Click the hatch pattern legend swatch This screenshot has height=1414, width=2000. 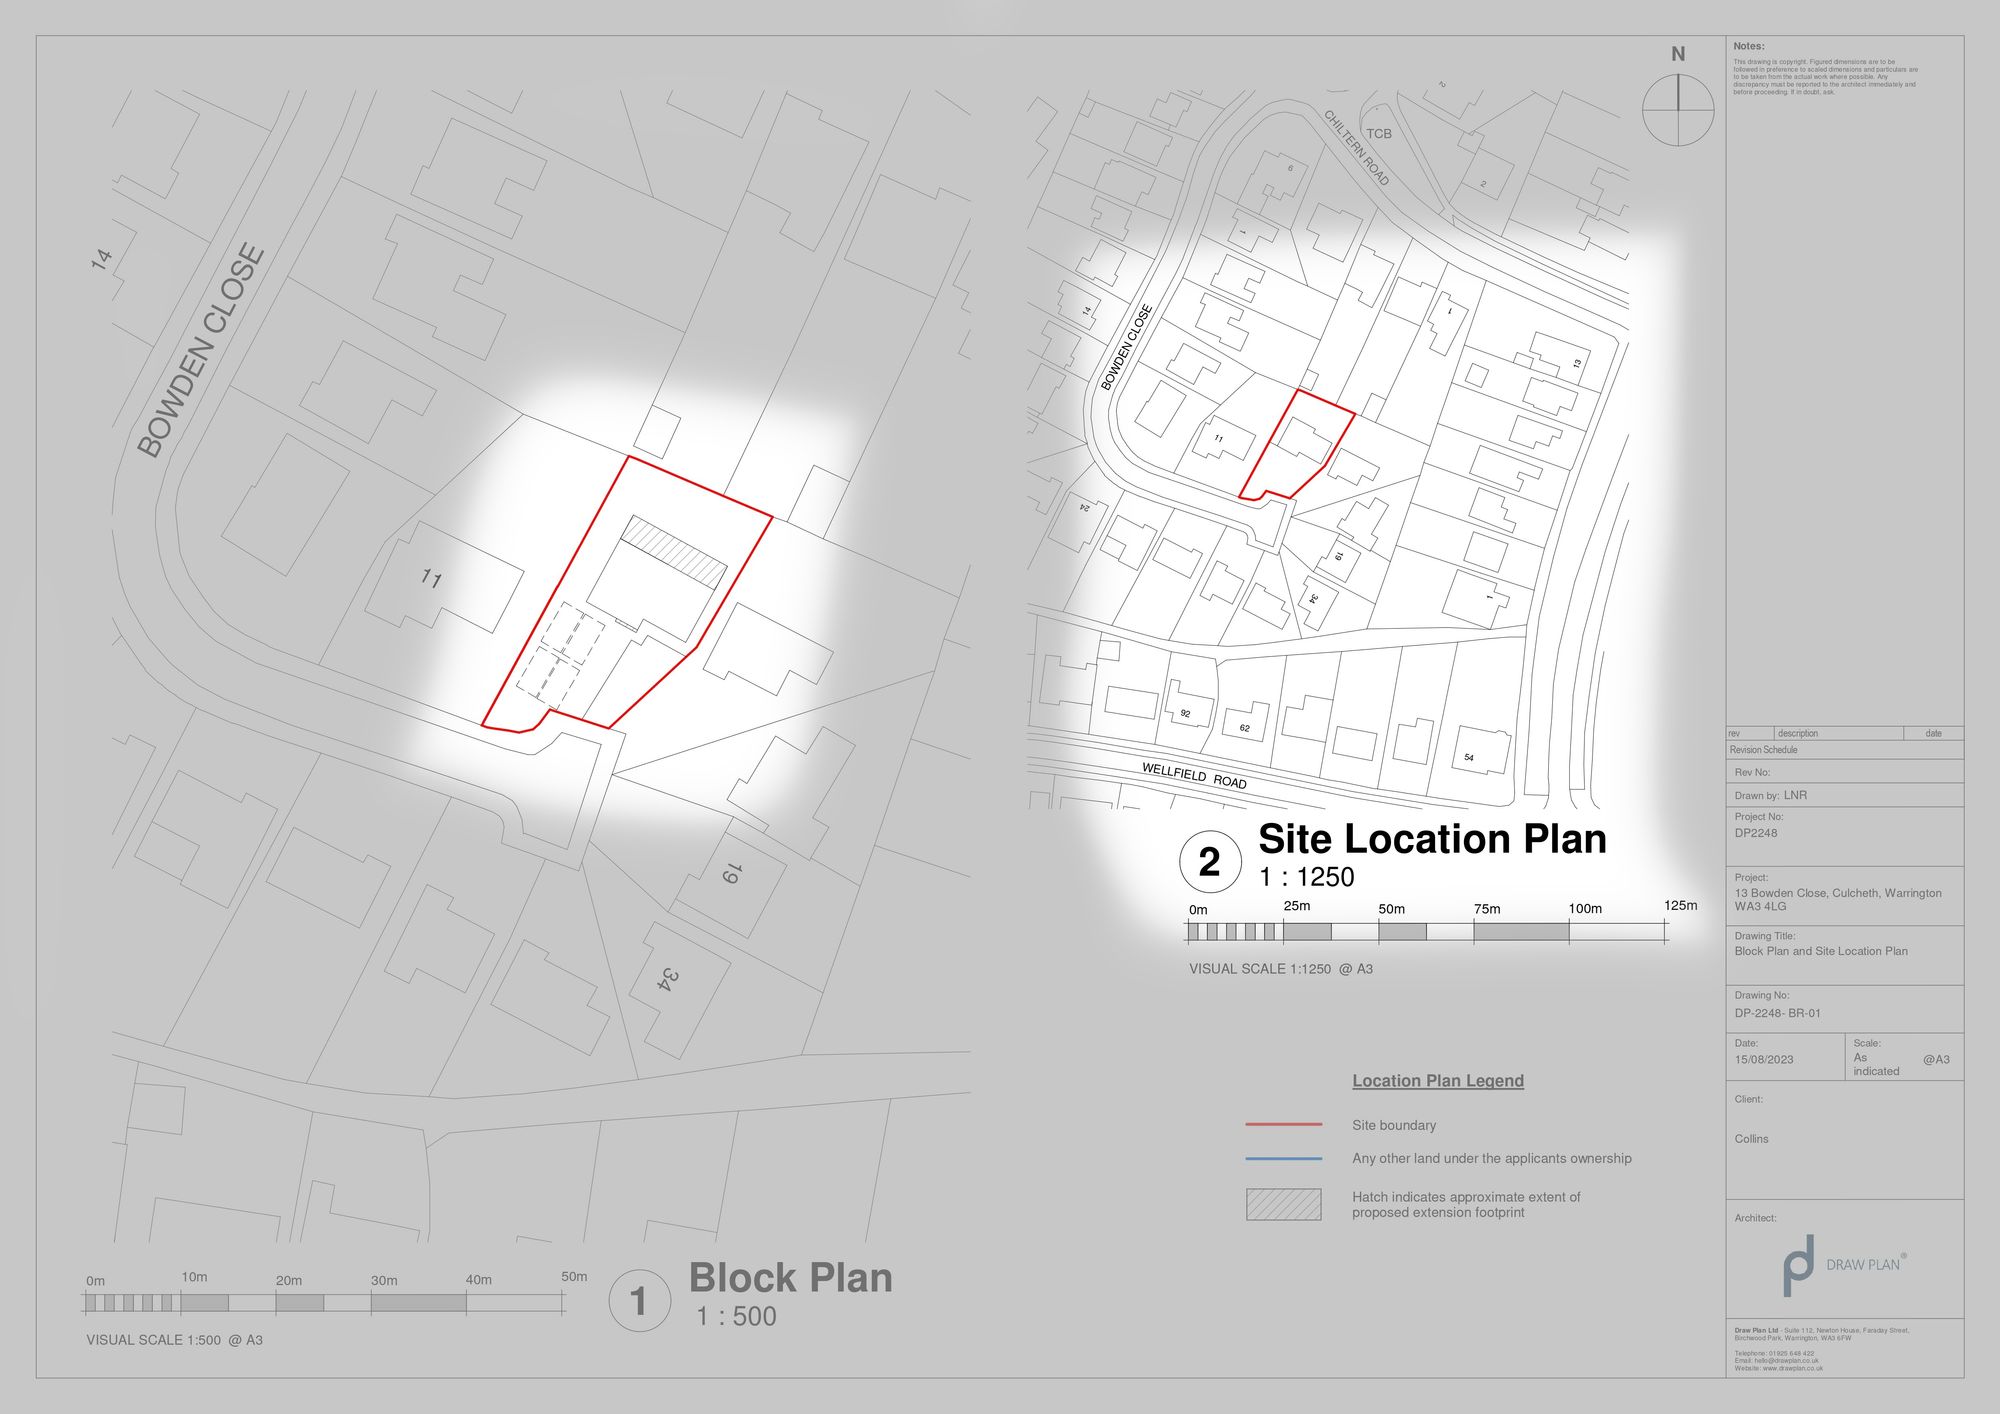(x=1284, y=1204)
